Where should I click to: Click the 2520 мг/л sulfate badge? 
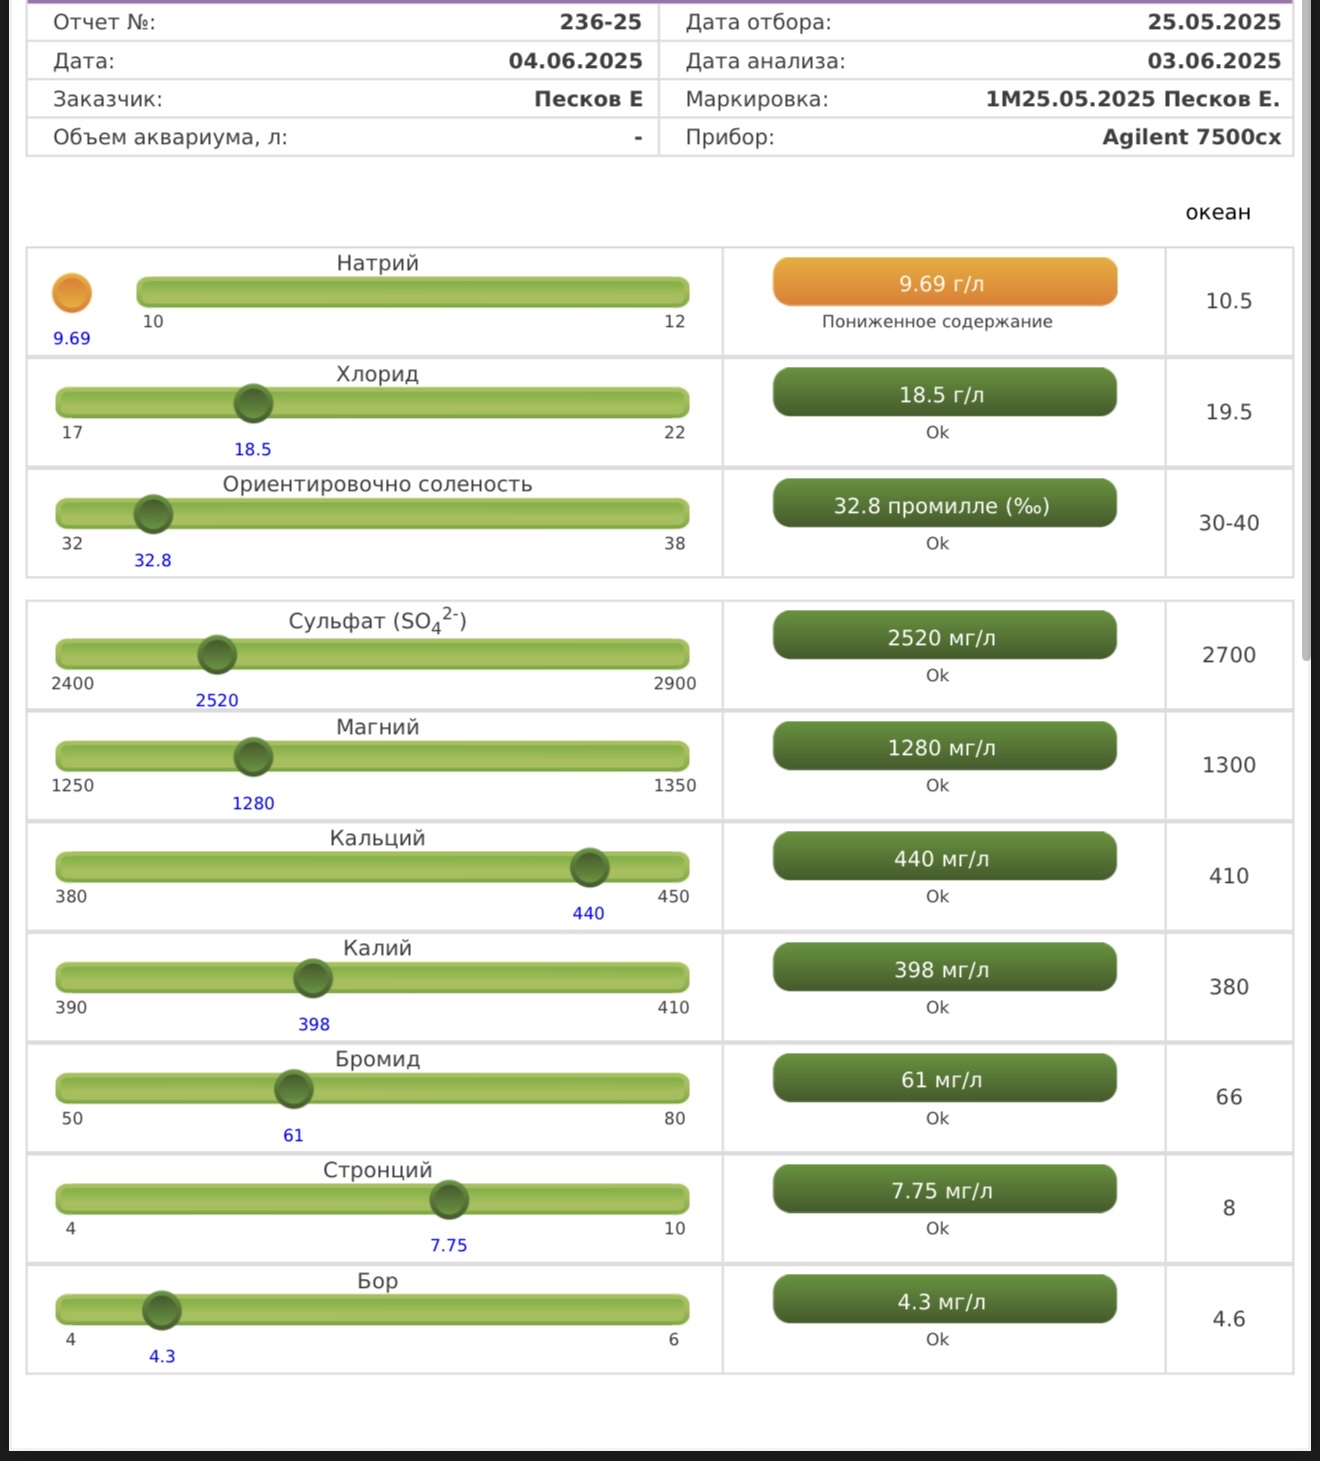click(944, 636)
